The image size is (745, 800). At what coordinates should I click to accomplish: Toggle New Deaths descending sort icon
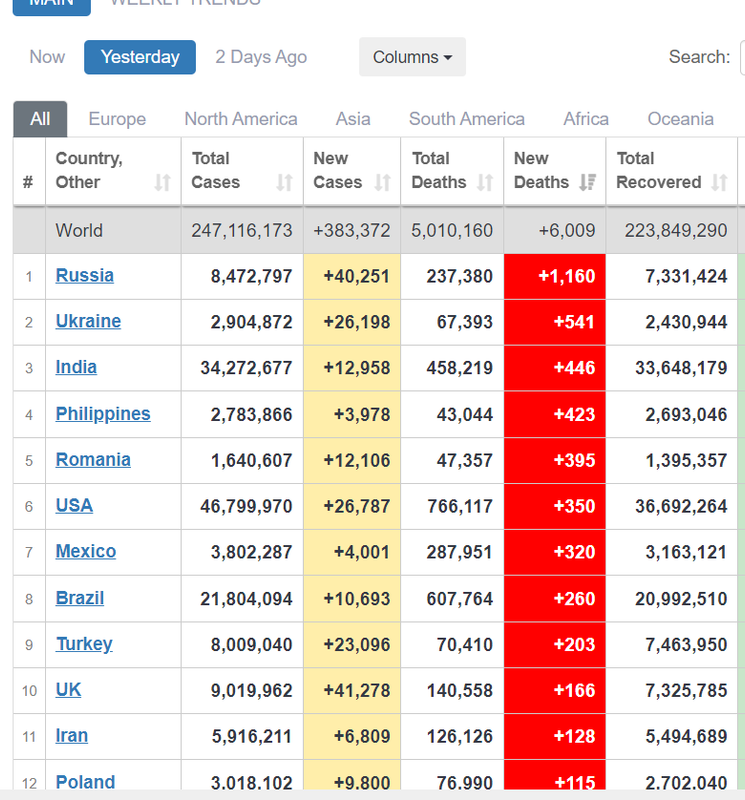point(587,182)
